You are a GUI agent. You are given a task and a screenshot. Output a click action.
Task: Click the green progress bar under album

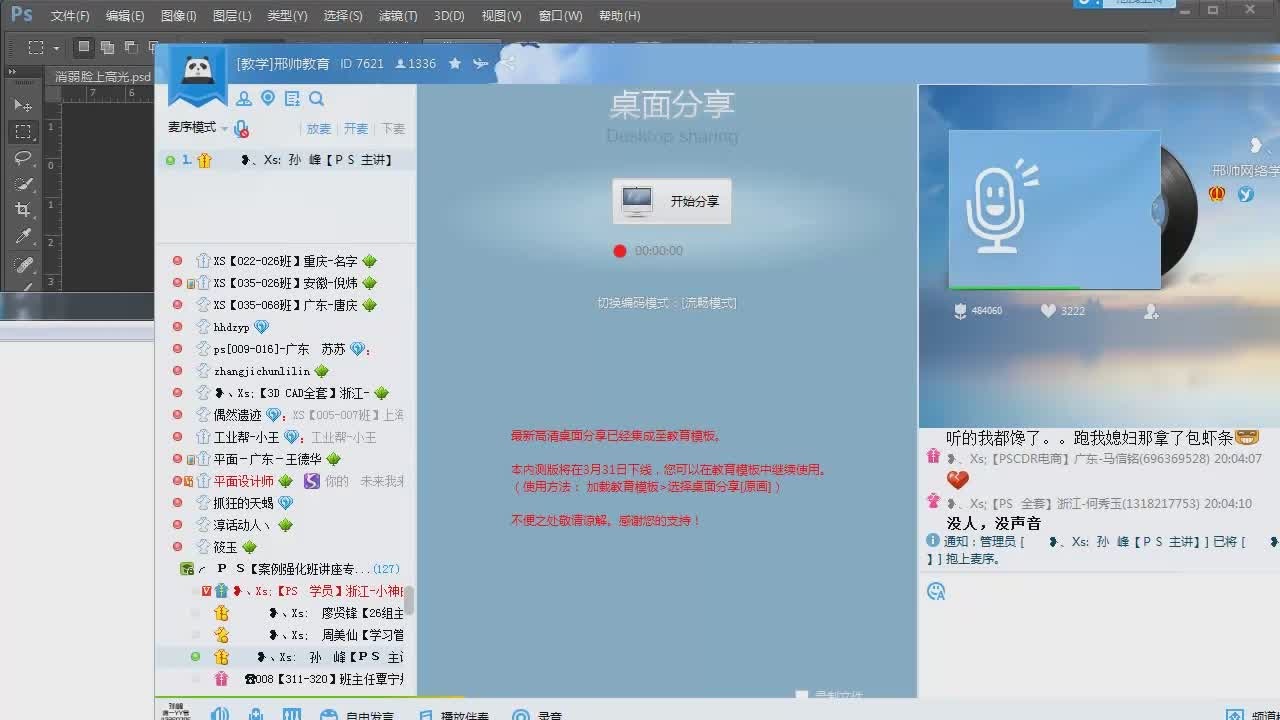coord(1014,288)
